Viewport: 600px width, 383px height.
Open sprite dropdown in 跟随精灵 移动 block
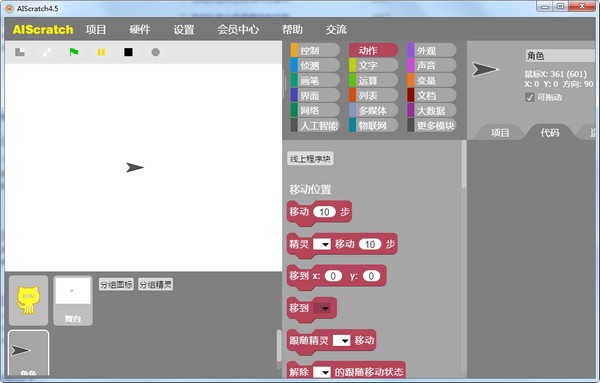point(341,340)
